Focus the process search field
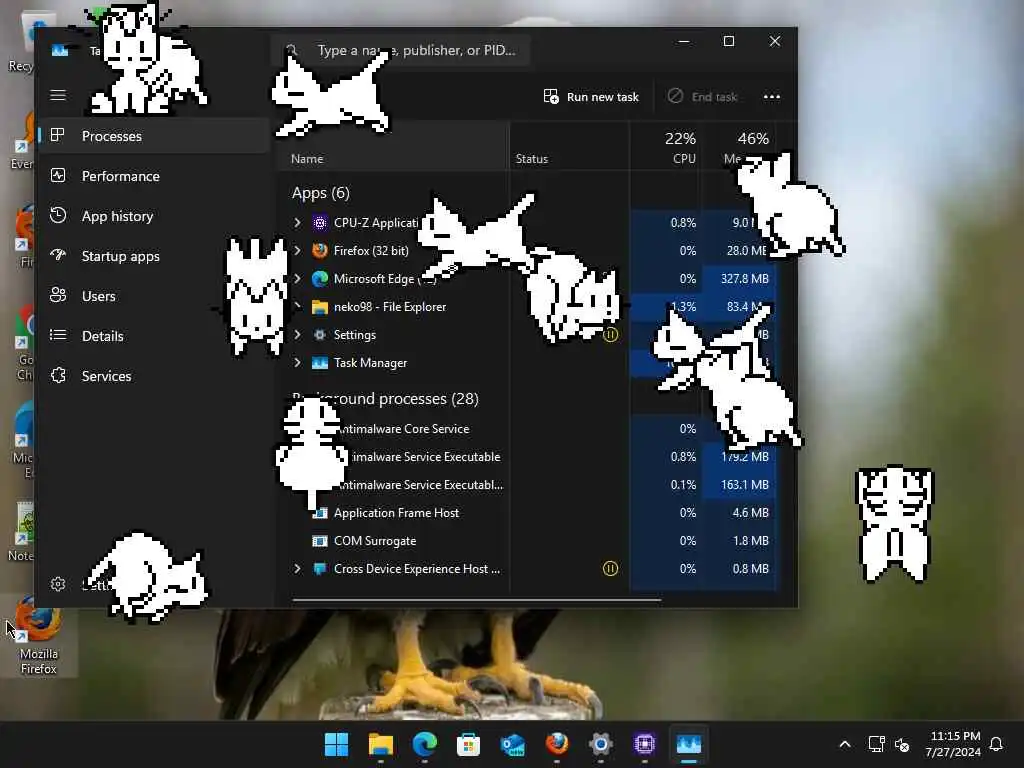This screenshot has width=1024, height=768. 401,50
